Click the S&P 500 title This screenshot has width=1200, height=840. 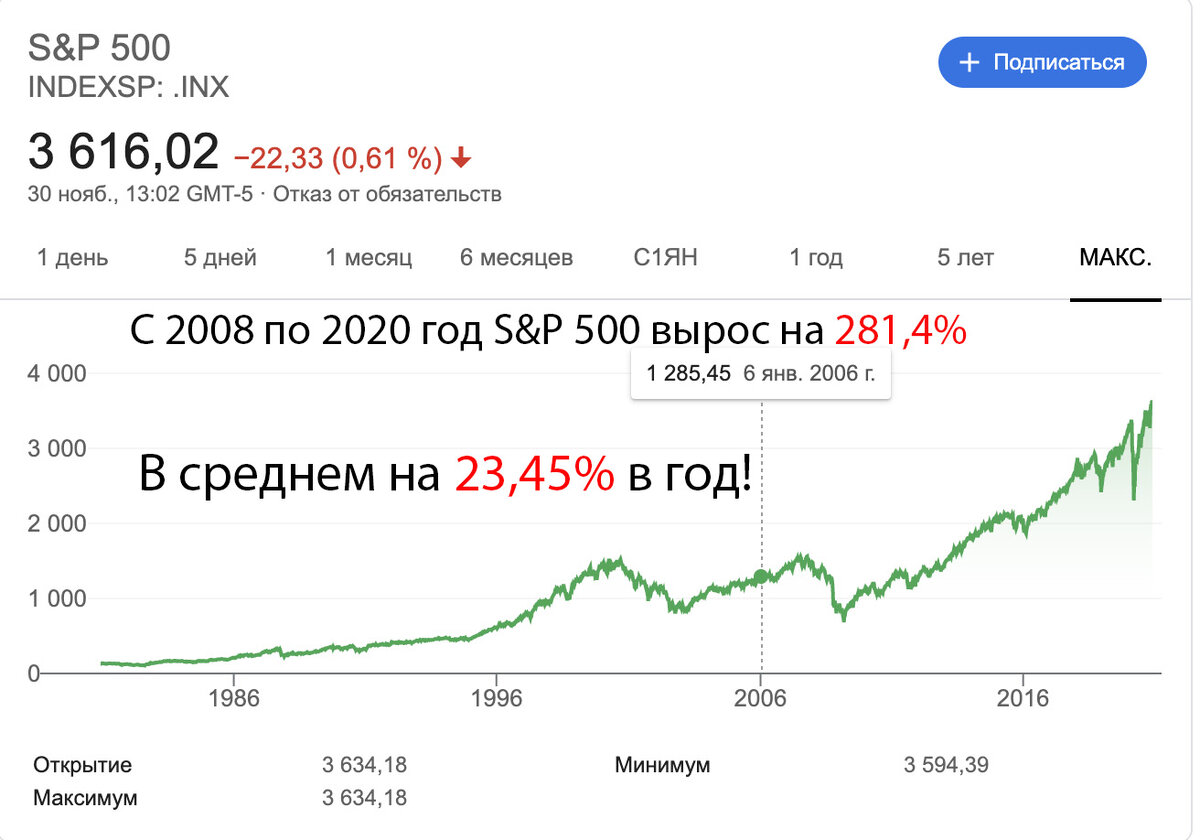click(99, 47)
